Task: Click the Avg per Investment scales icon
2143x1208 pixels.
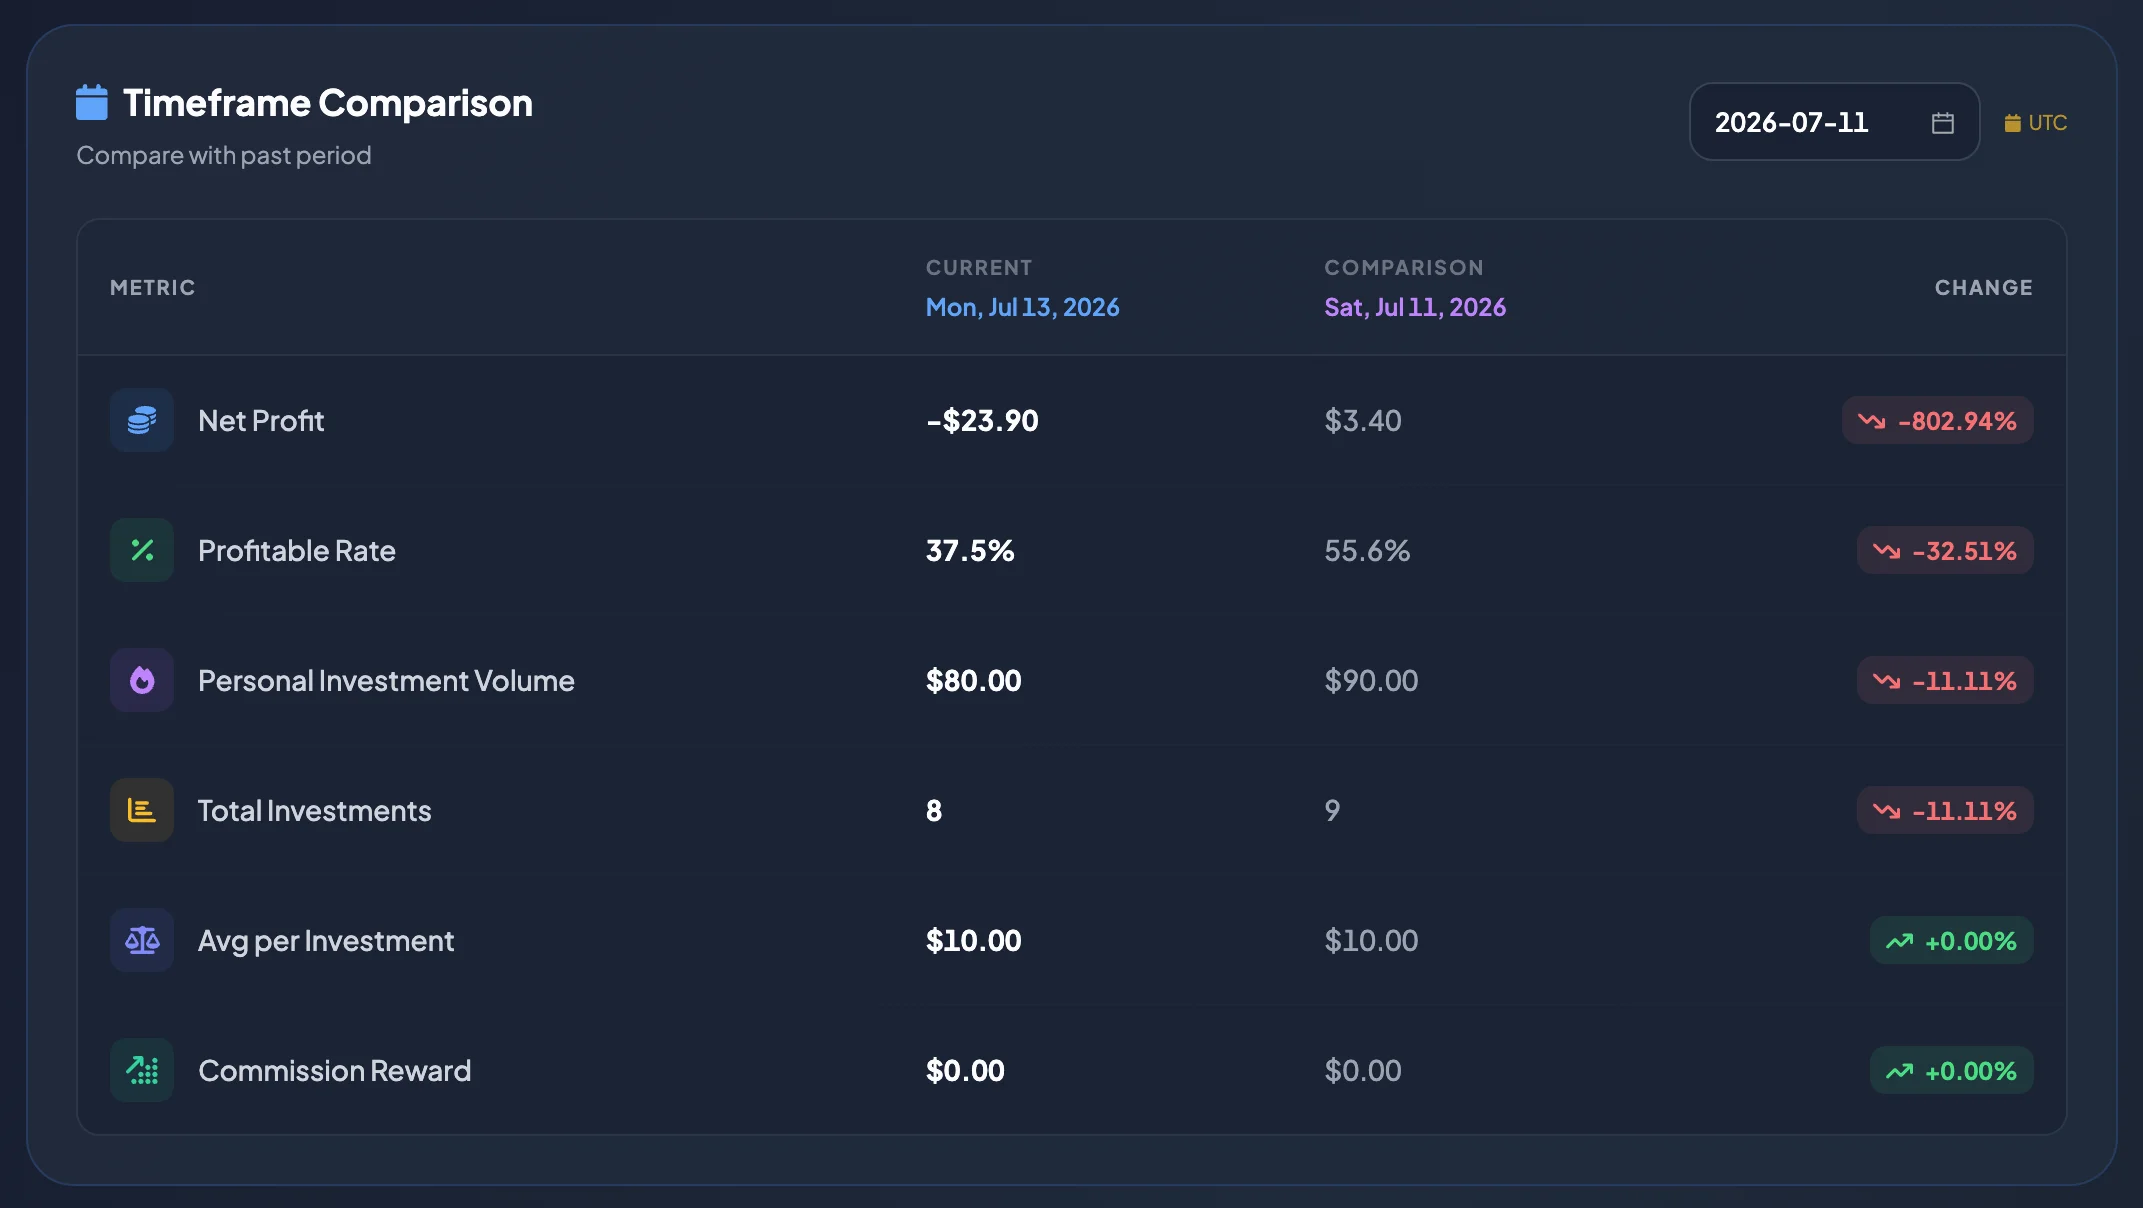Action: pos(142,940)
